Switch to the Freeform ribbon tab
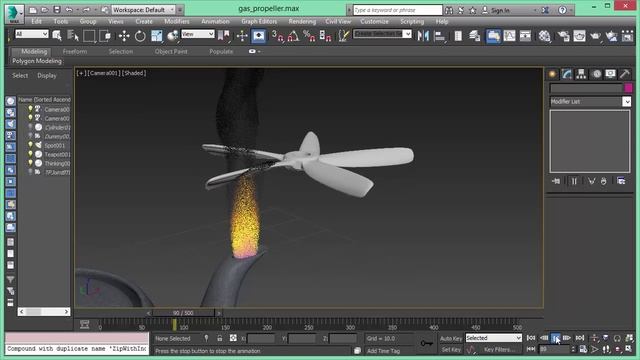Viewport: 640px width, 360px height. pos(75,51)
